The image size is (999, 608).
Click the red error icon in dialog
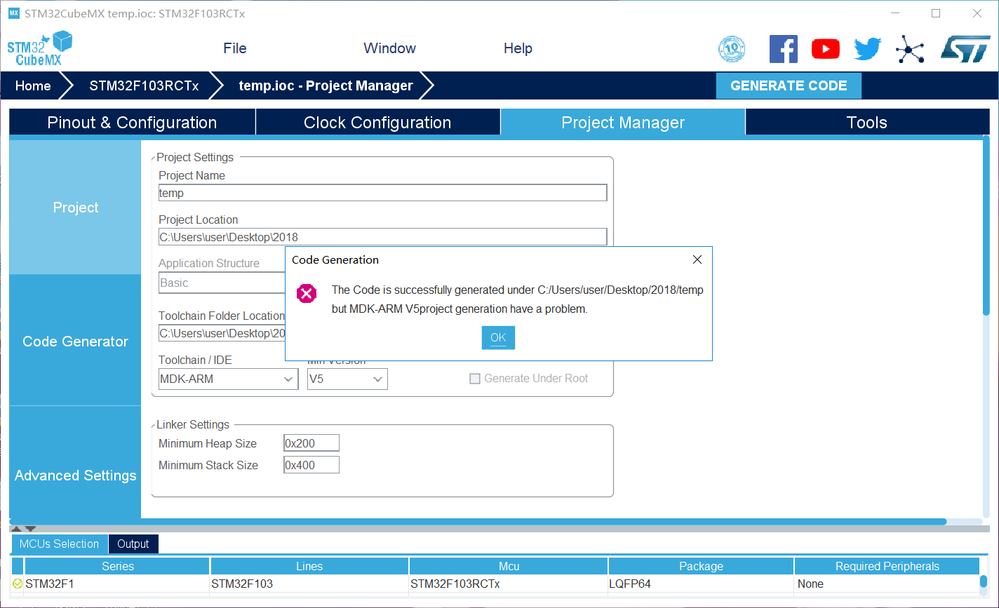coord(306,293)
